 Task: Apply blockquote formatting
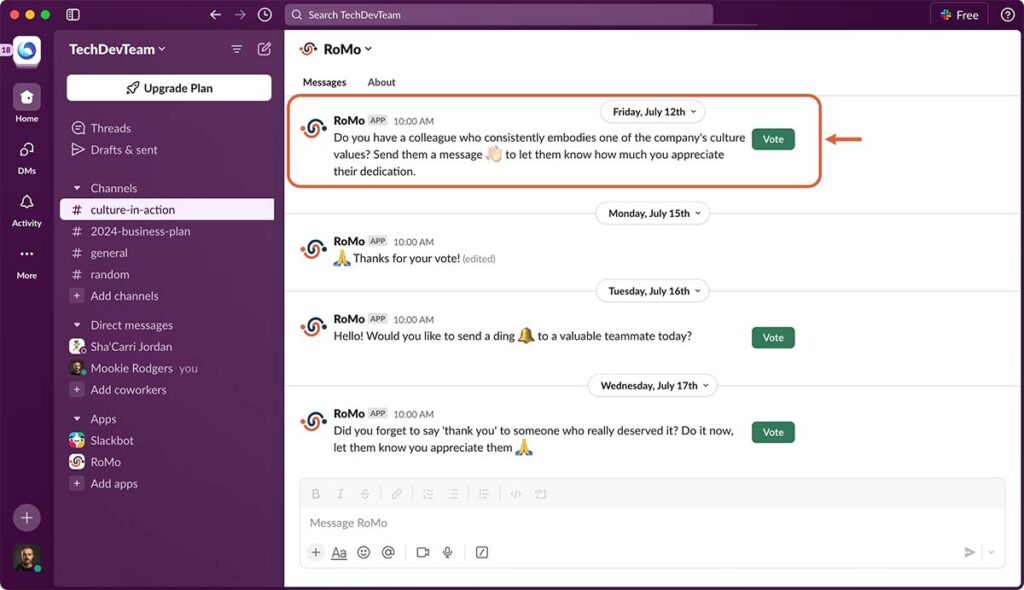(x=484, y=494)
